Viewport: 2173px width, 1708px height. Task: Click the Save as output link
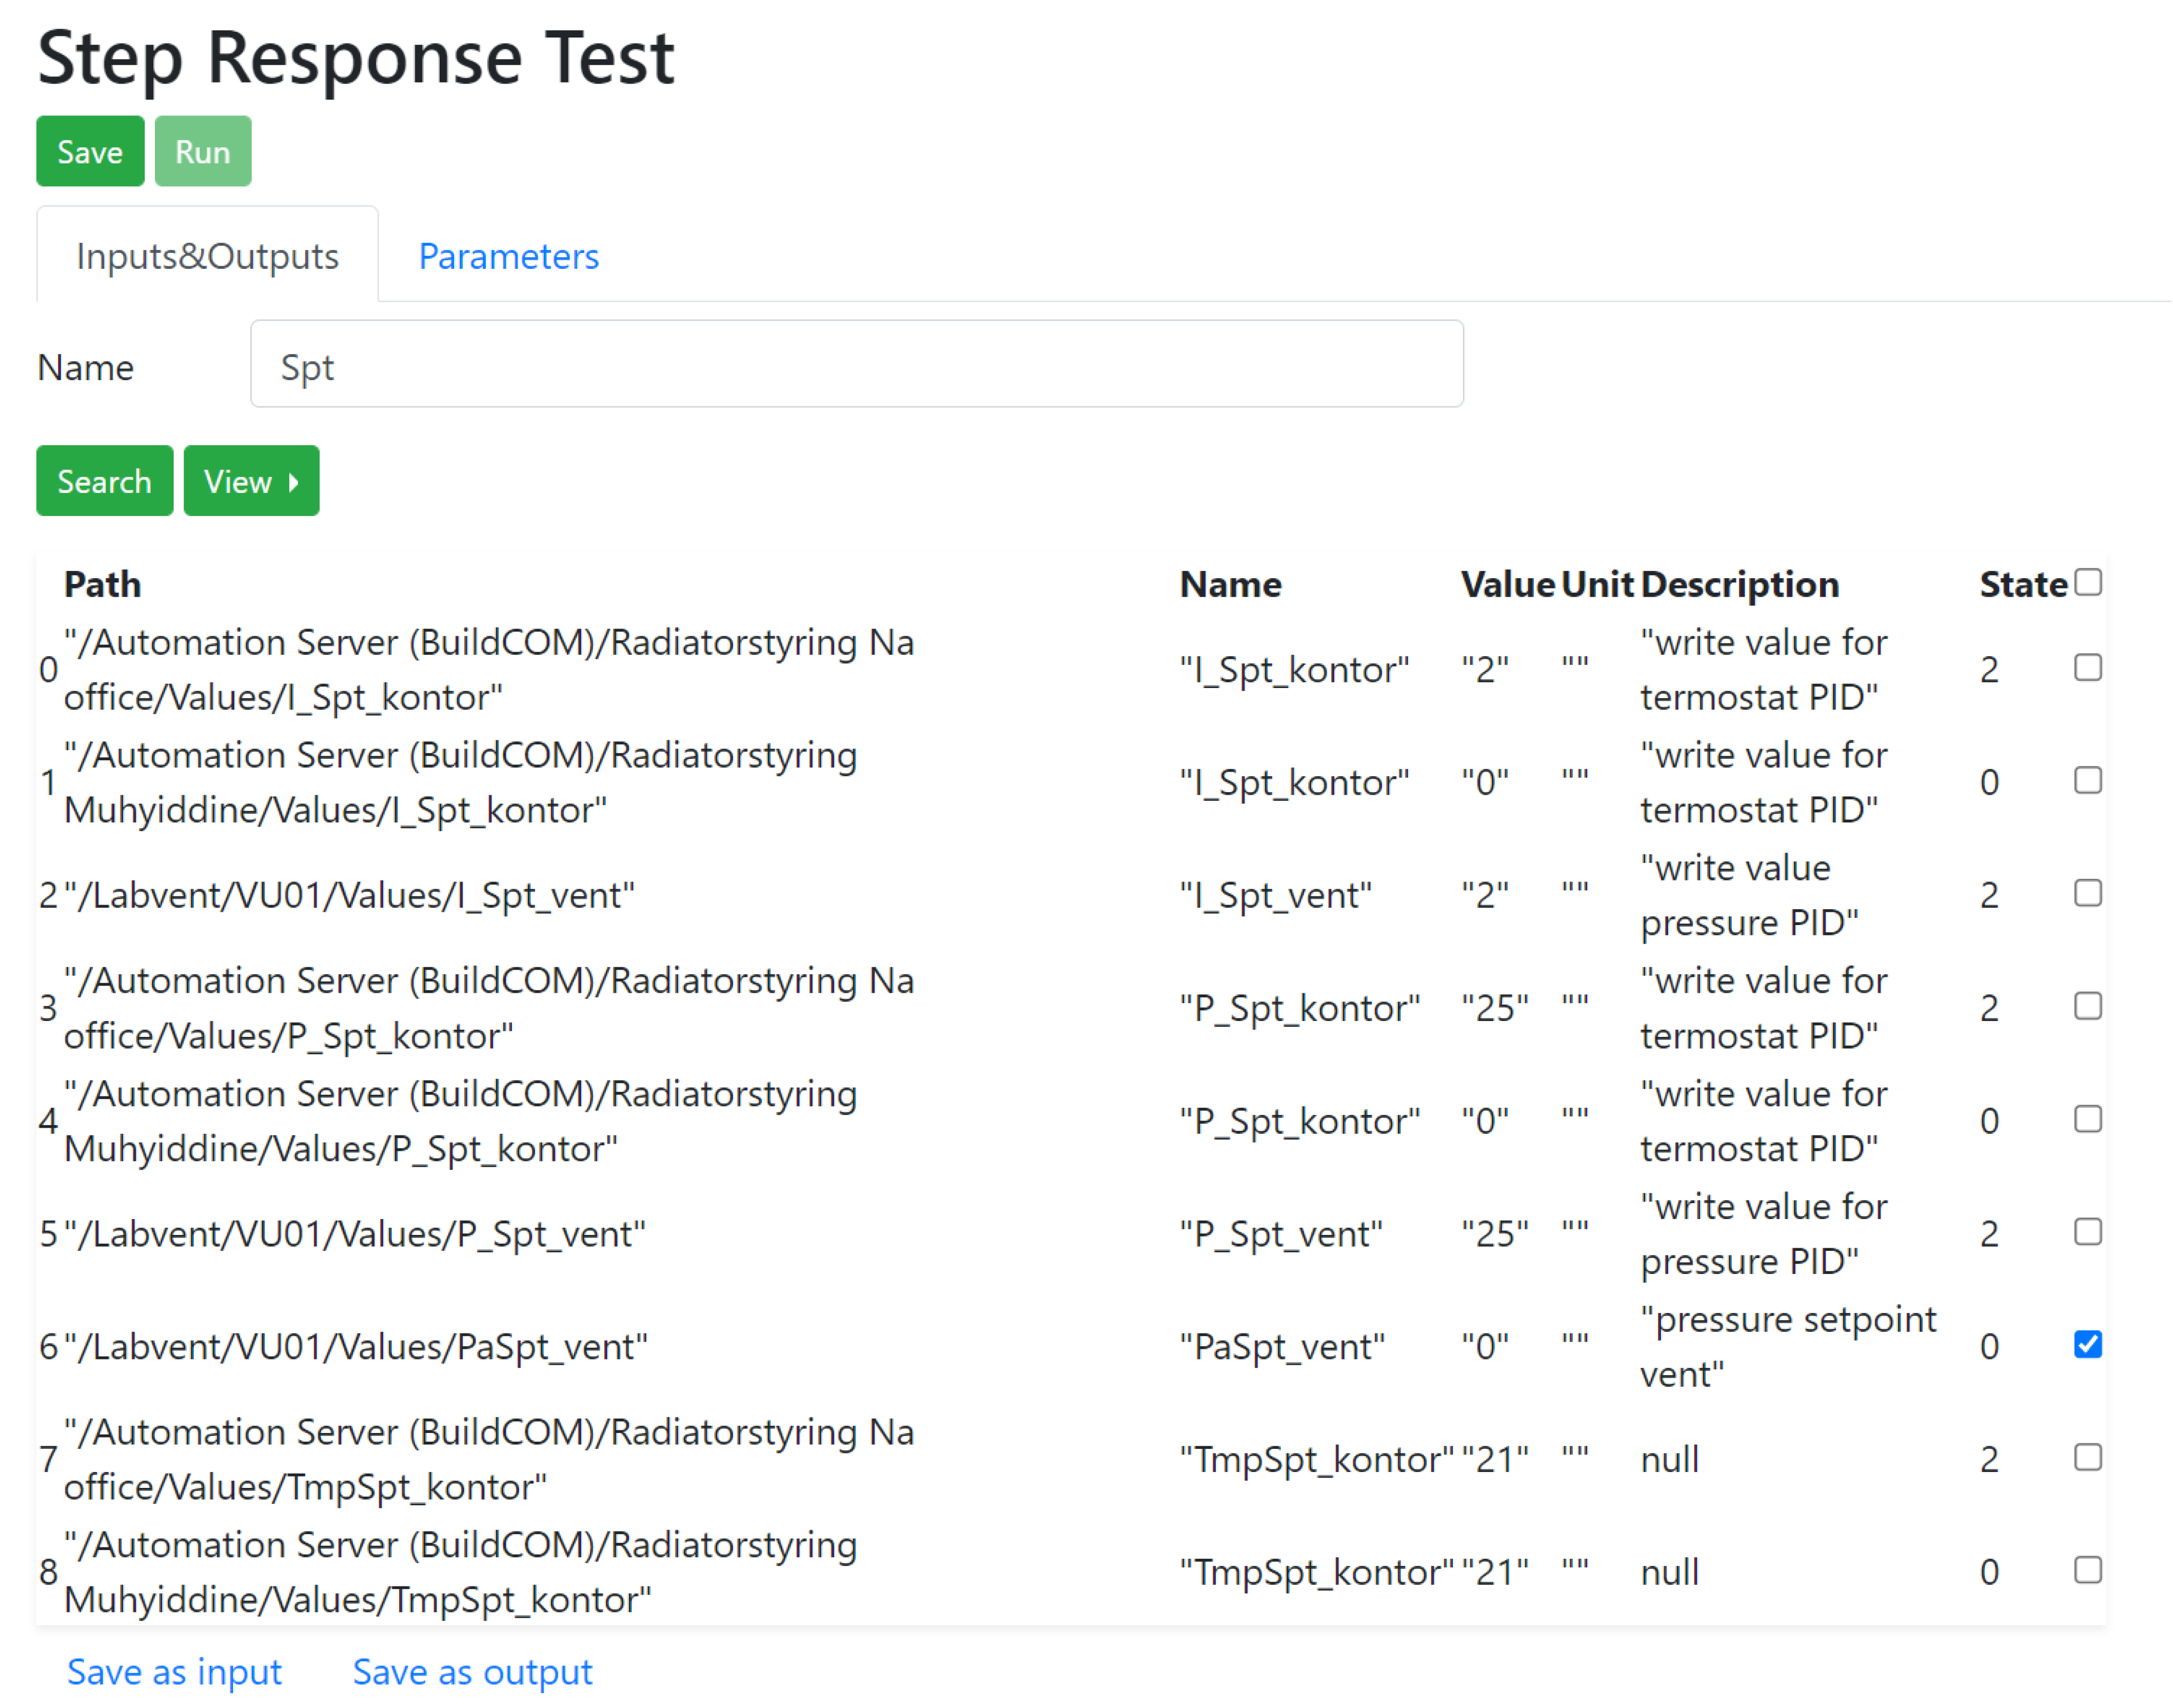click(x=472, y=1672)
